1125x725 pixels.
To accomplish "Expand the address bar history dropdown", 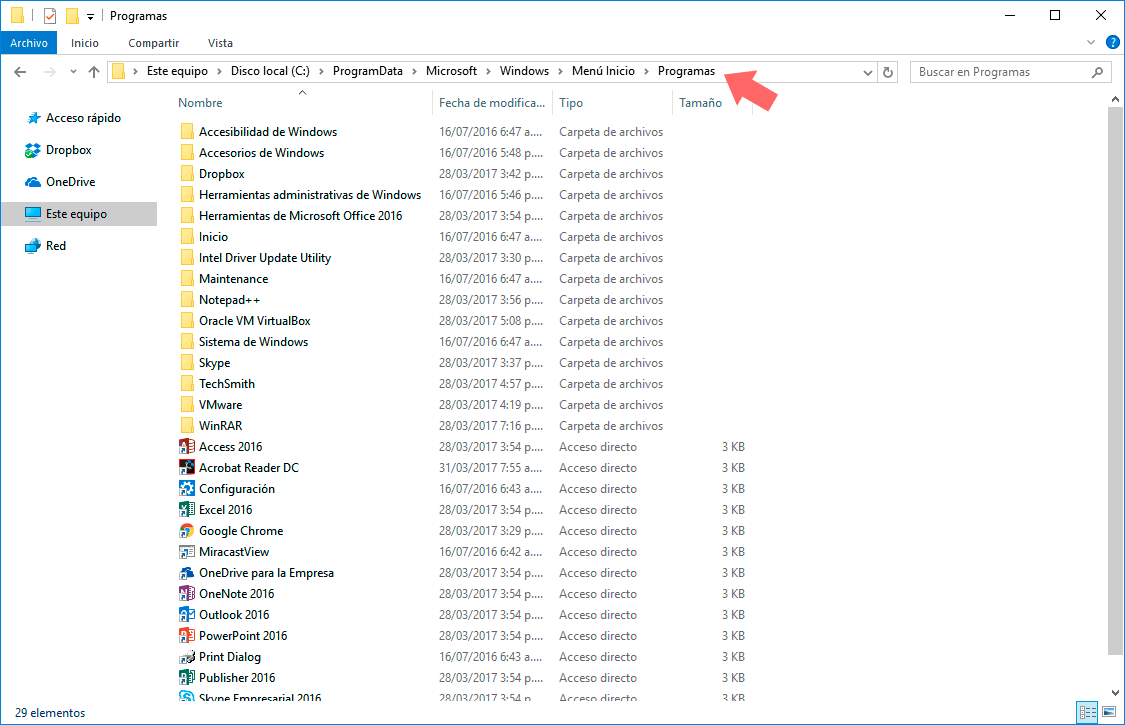I will [x=867, y=72].
